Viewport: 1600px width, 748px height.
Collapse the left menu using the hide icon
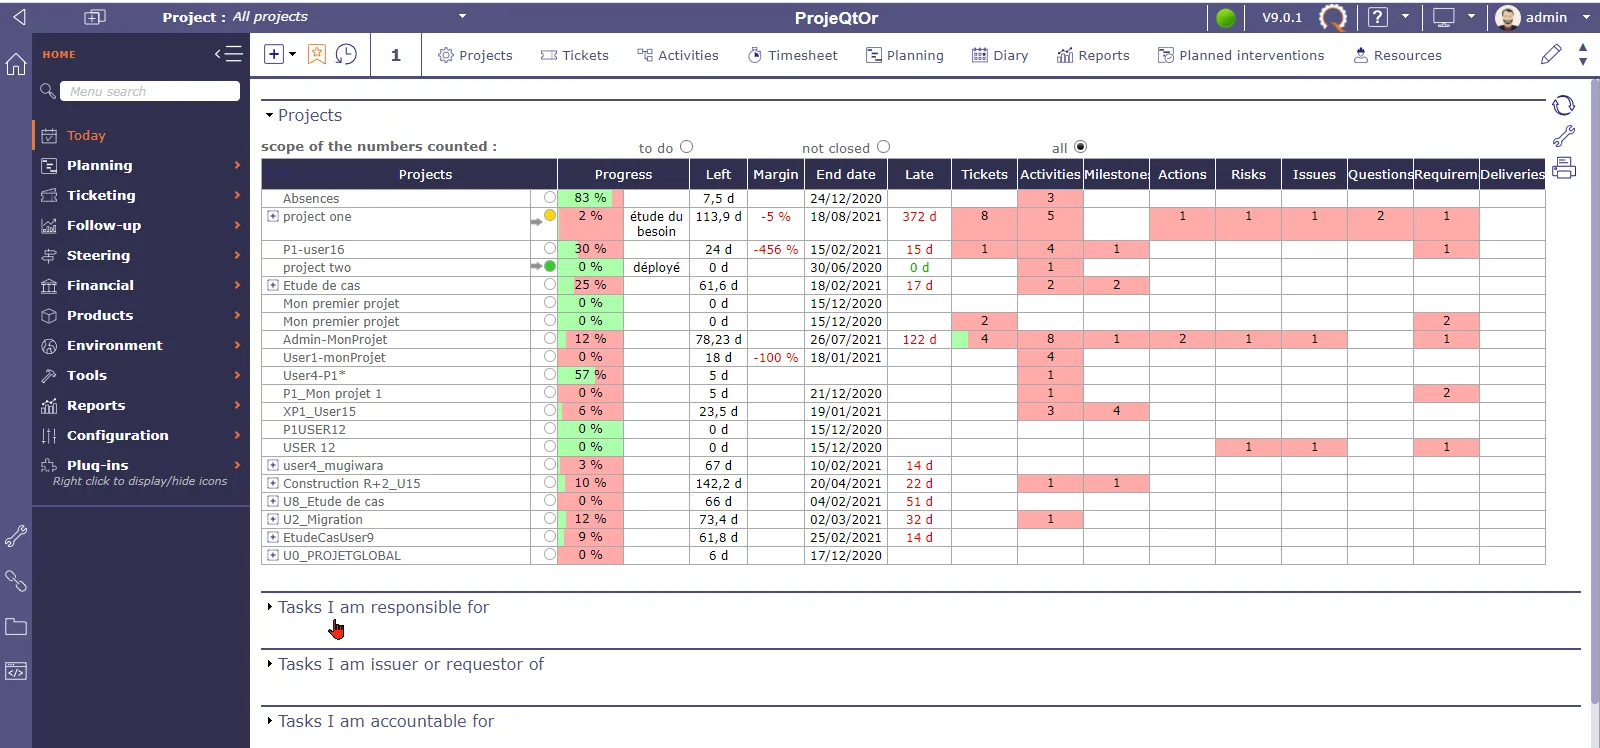point(228,54)
